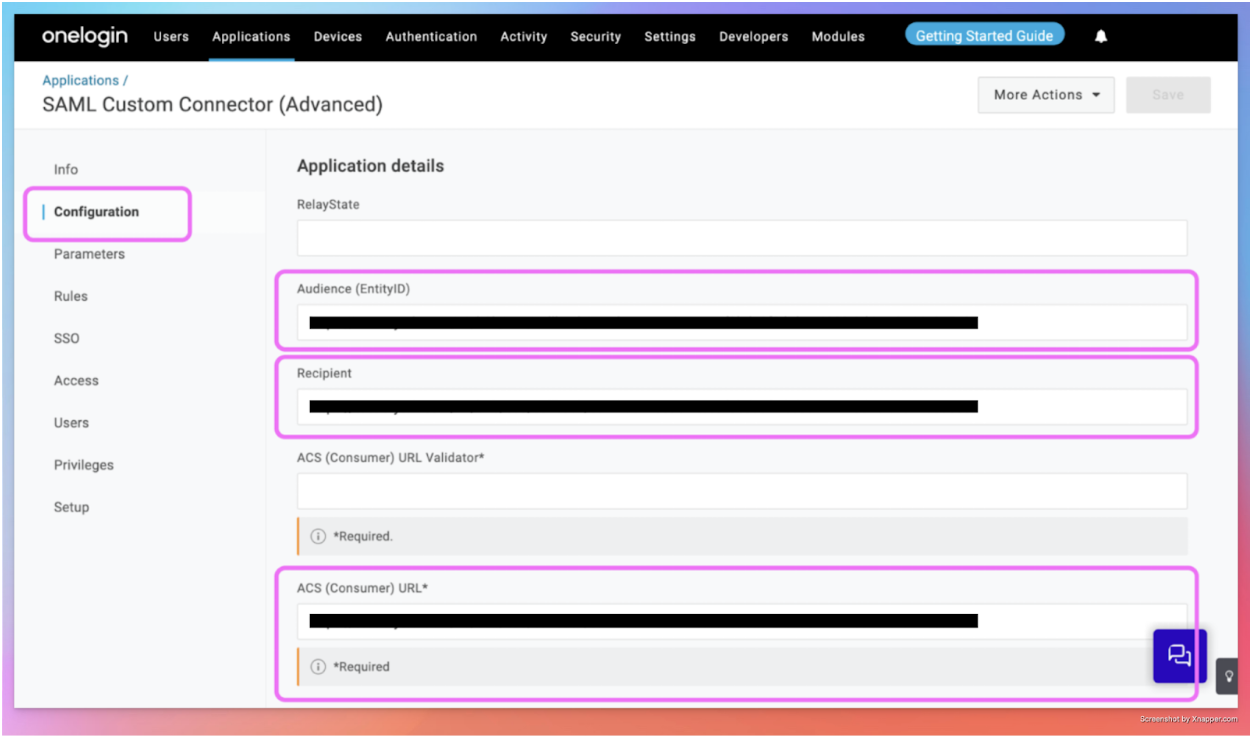Open the Activity menu
Screen dimensions: 1252x738
[x=524, y=36]
